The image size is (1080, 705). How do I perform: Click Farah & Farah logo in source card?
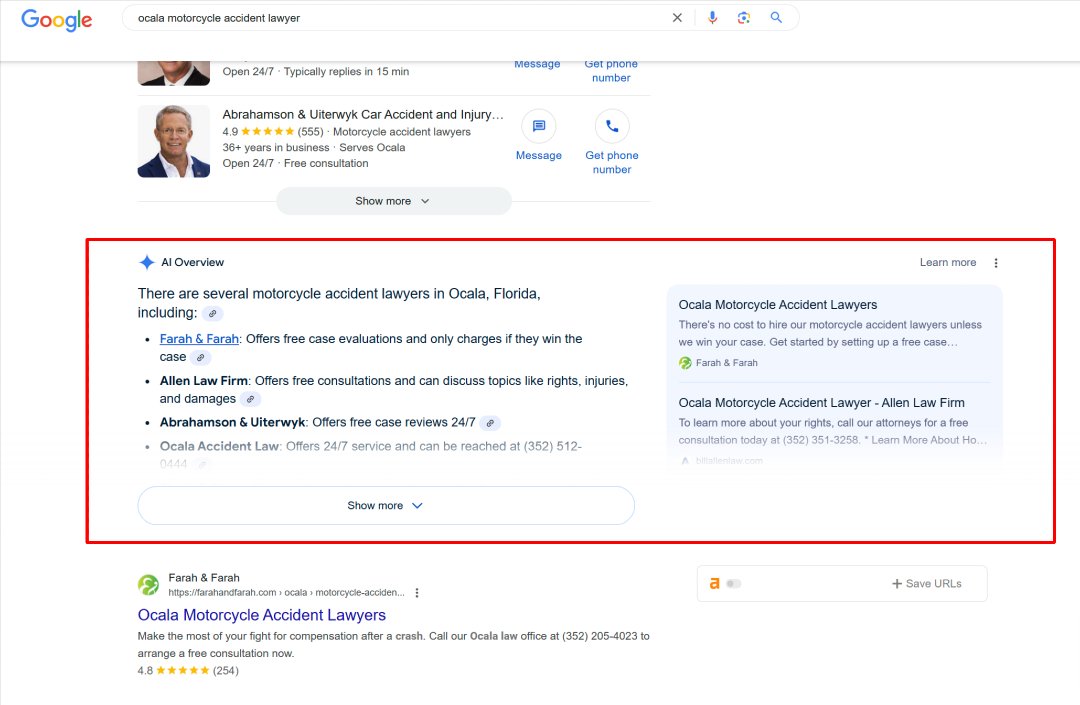[x=685, y=363]
